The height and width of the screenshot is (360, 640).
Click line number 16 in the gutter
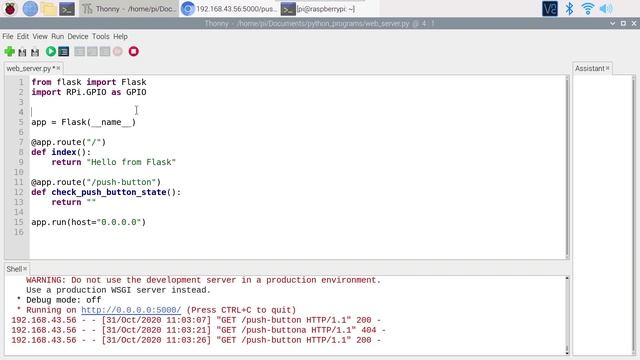tap(19, 232)
